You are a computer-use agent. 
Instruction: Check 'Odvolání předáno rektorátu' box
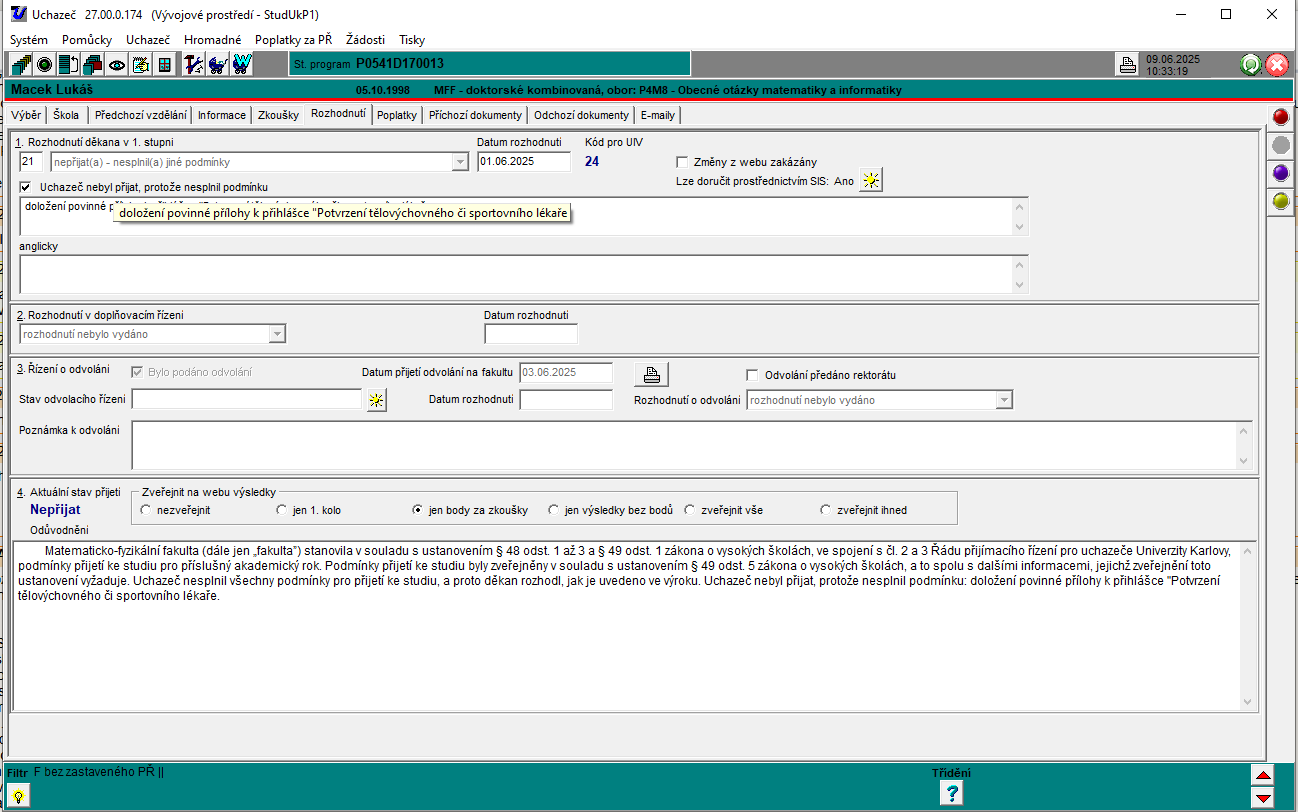[752, 375]
